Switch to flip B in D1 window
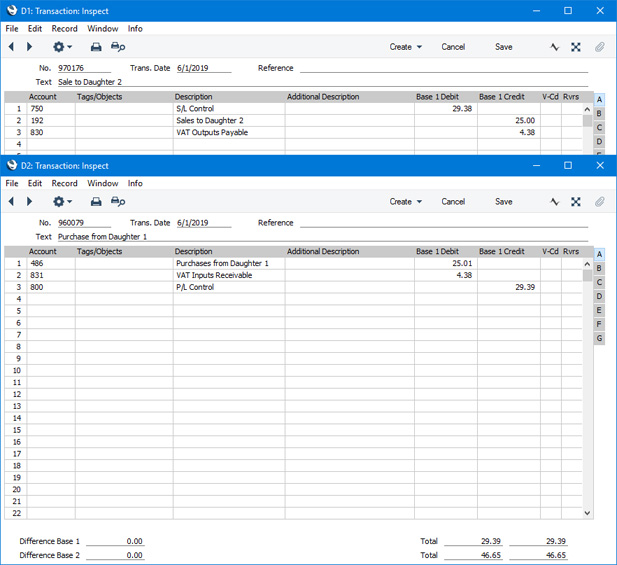Screen dimensions: 617x565 click(x=599, y=114)
